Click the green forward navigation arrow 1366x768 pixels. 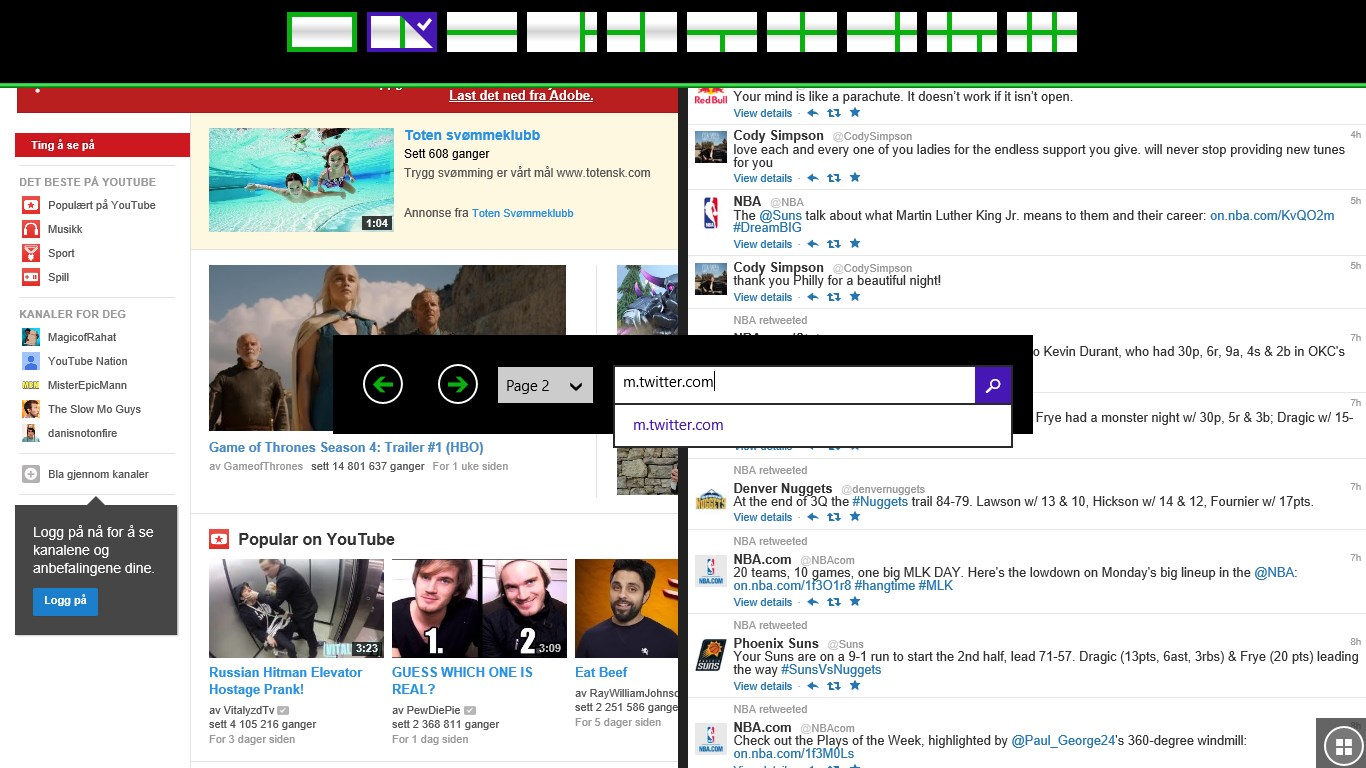457,384
